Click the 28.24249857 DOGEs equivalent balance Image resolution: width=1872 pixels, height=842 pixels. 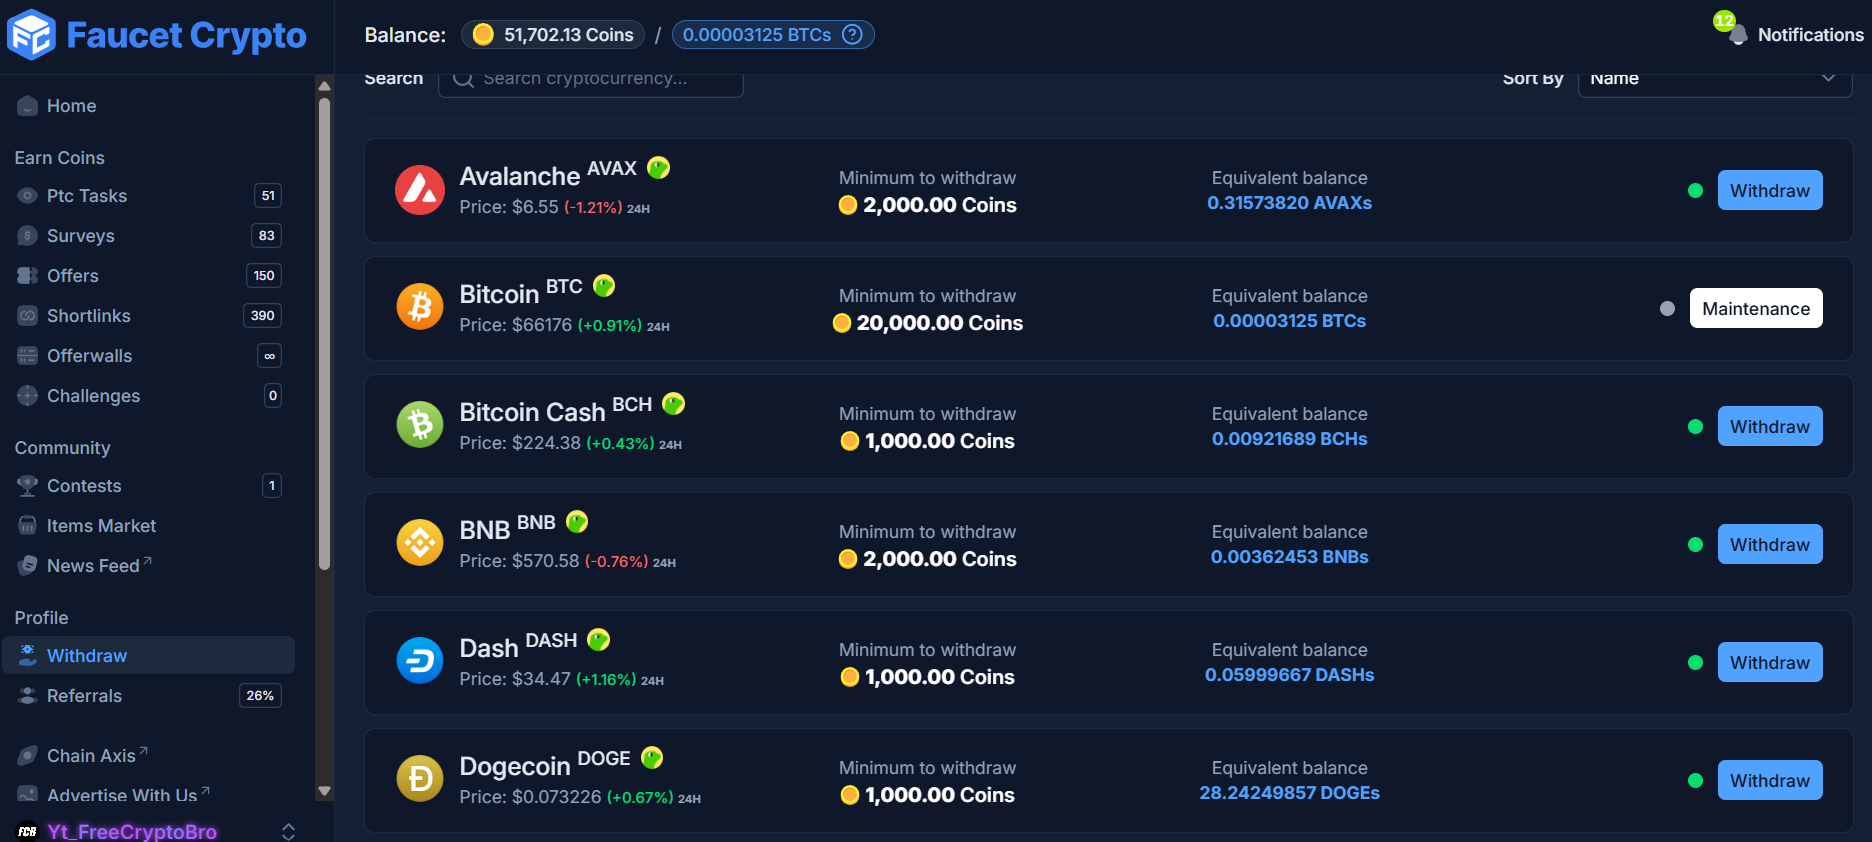(1289, 793)
